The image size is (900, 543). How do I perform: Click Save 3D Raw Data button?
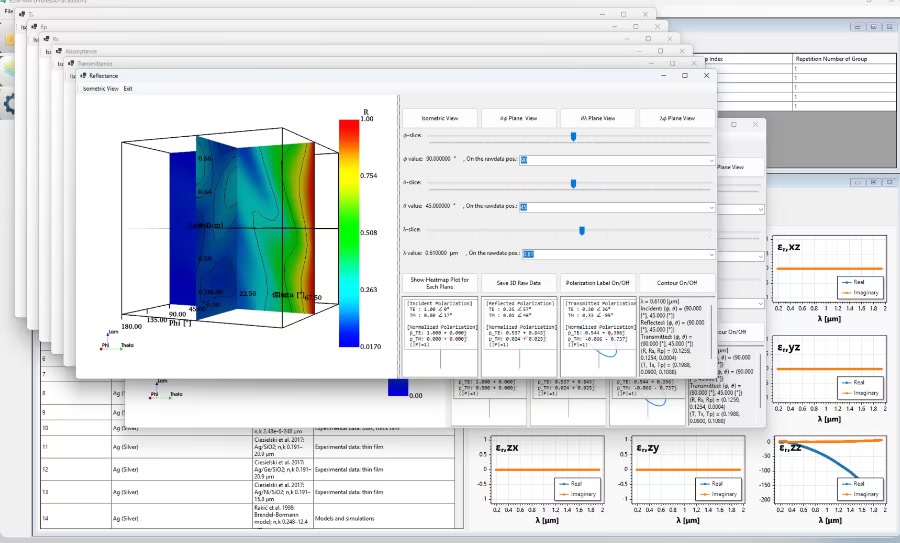click(518, 283)
